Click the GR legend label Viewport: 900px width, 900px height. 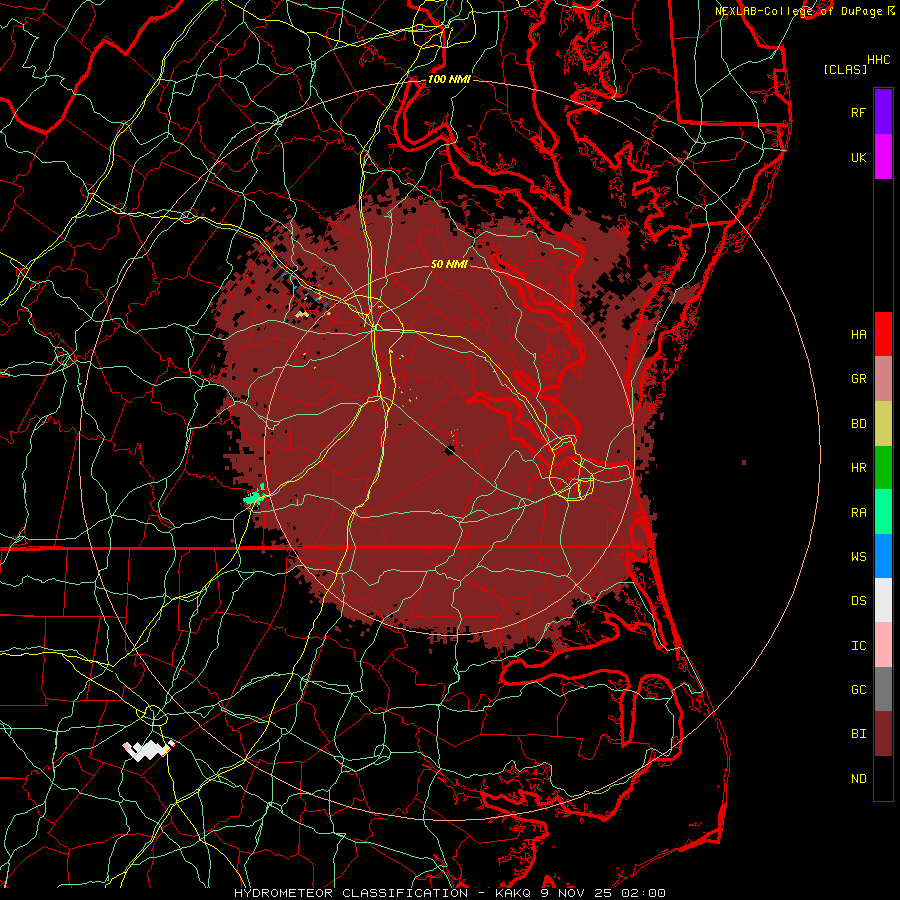click(858, 379)
